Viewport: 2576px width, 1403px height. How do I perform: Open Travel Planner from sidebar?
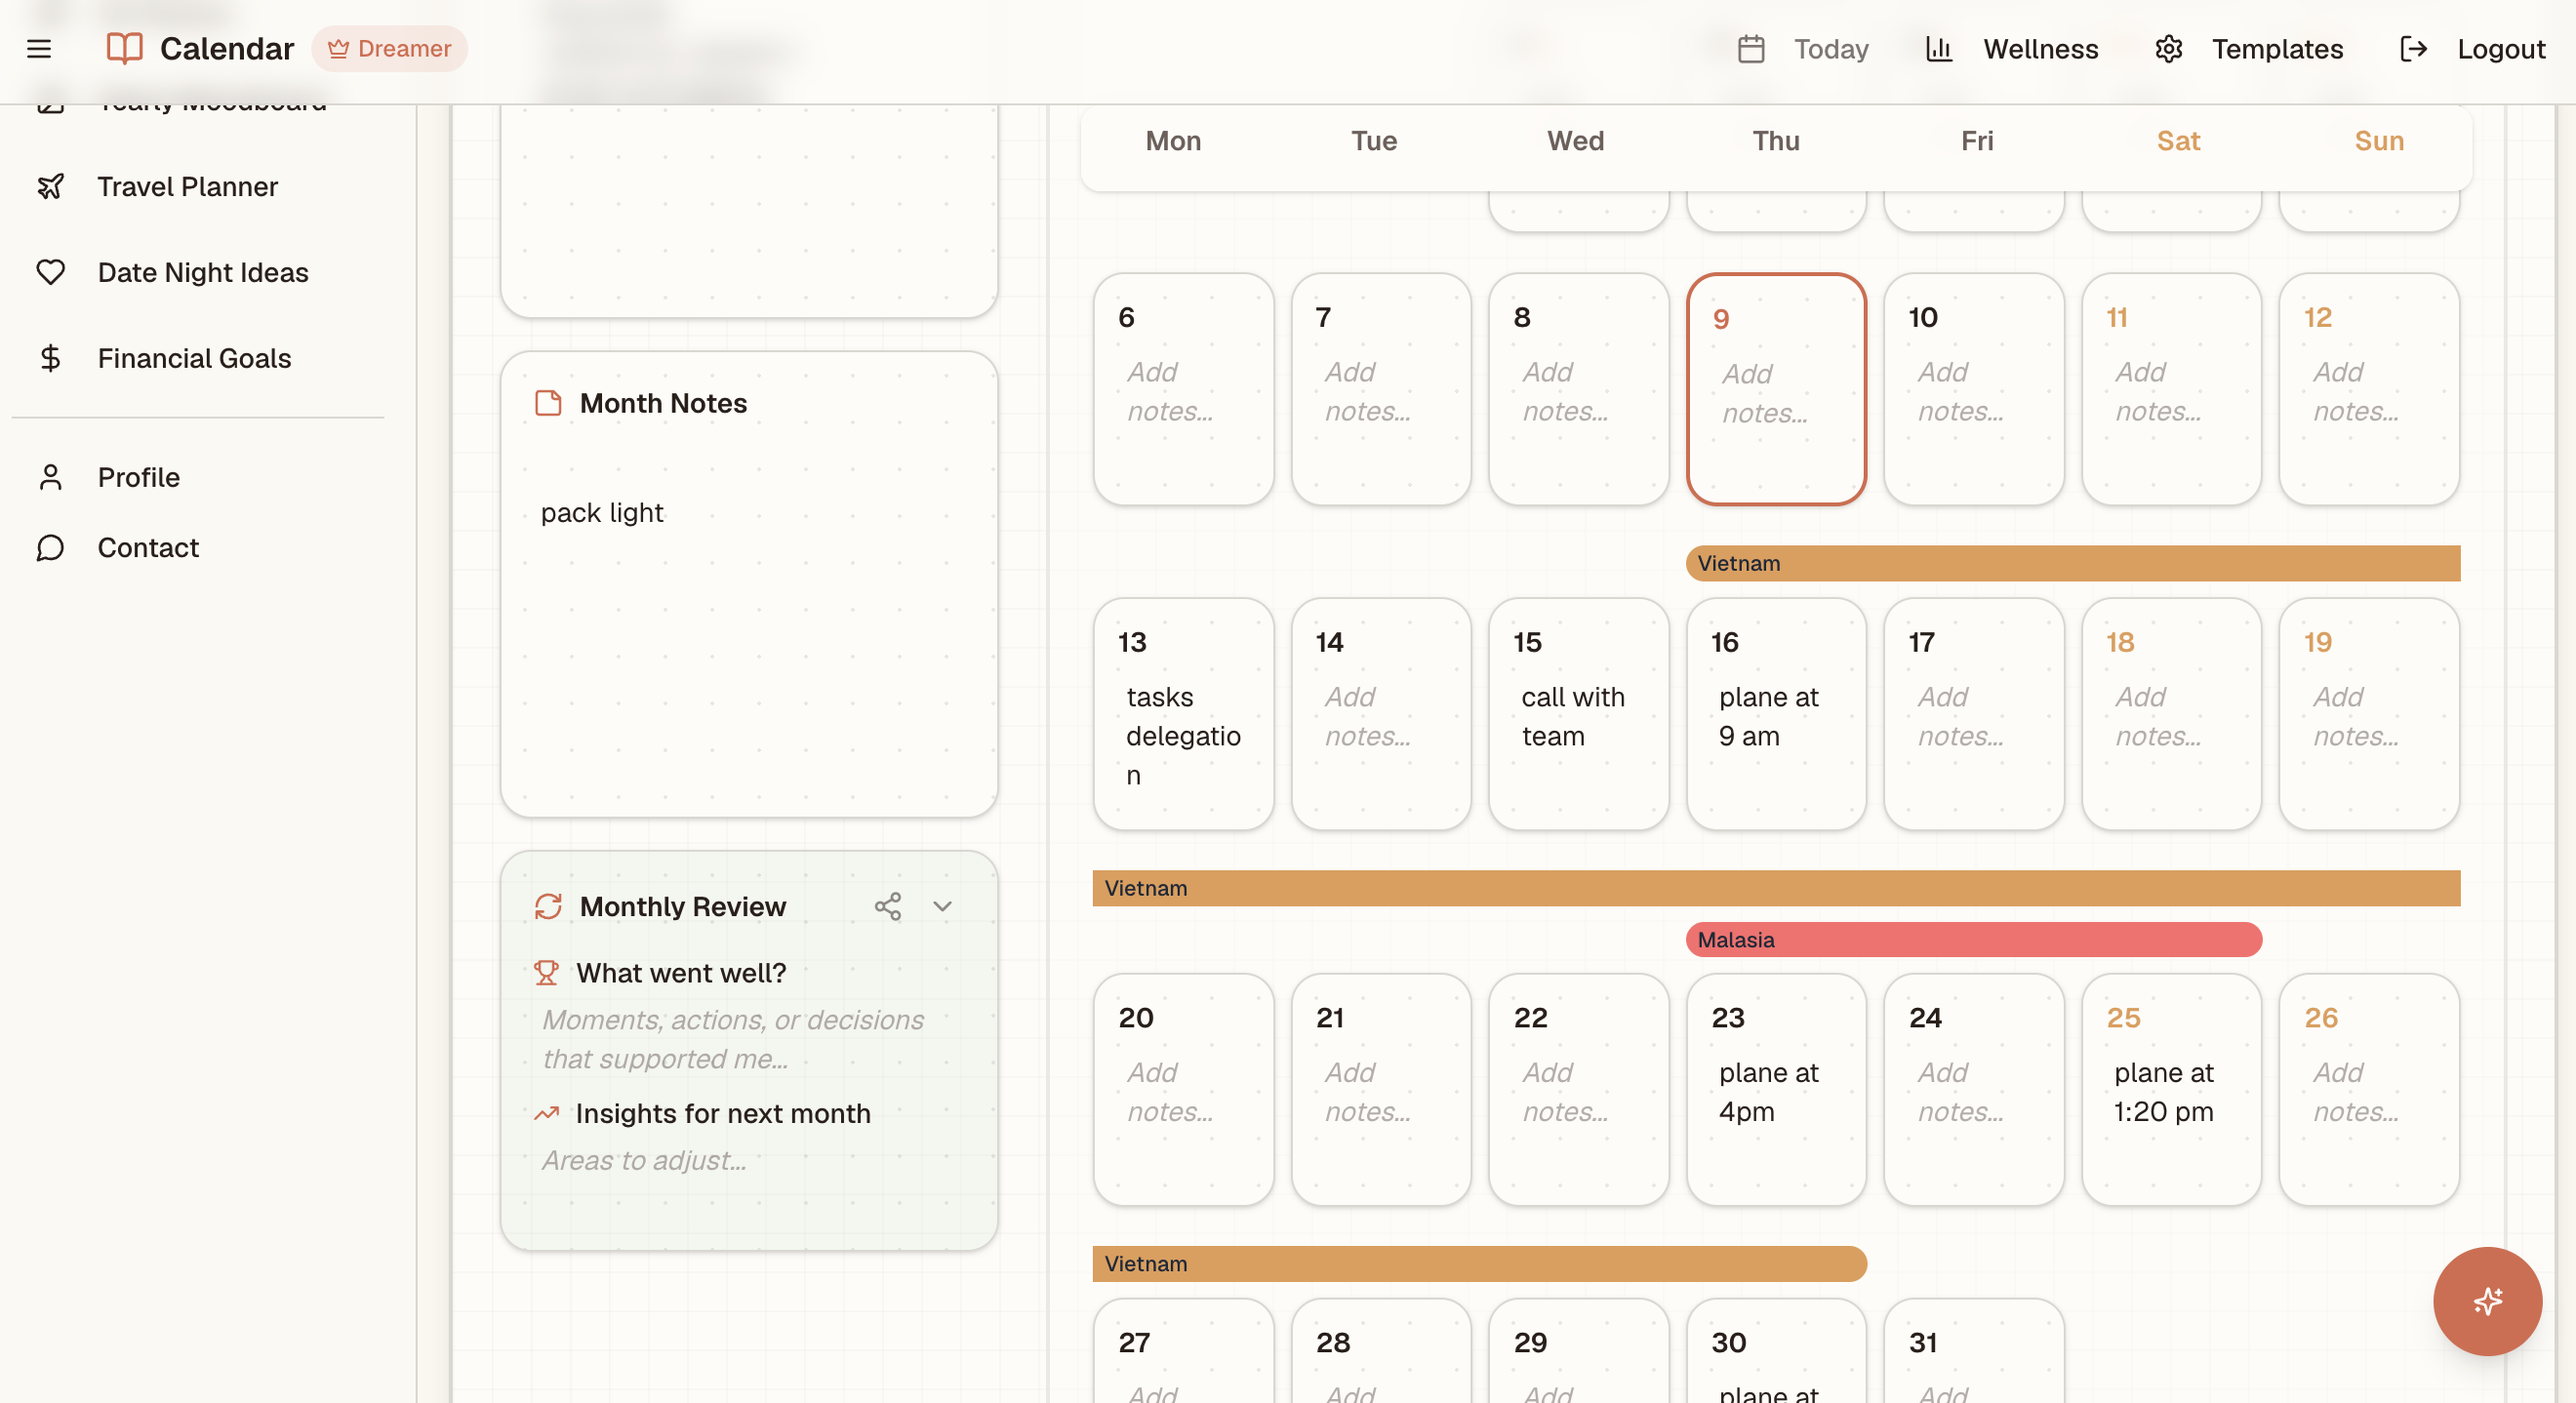(x=187, y=186)
